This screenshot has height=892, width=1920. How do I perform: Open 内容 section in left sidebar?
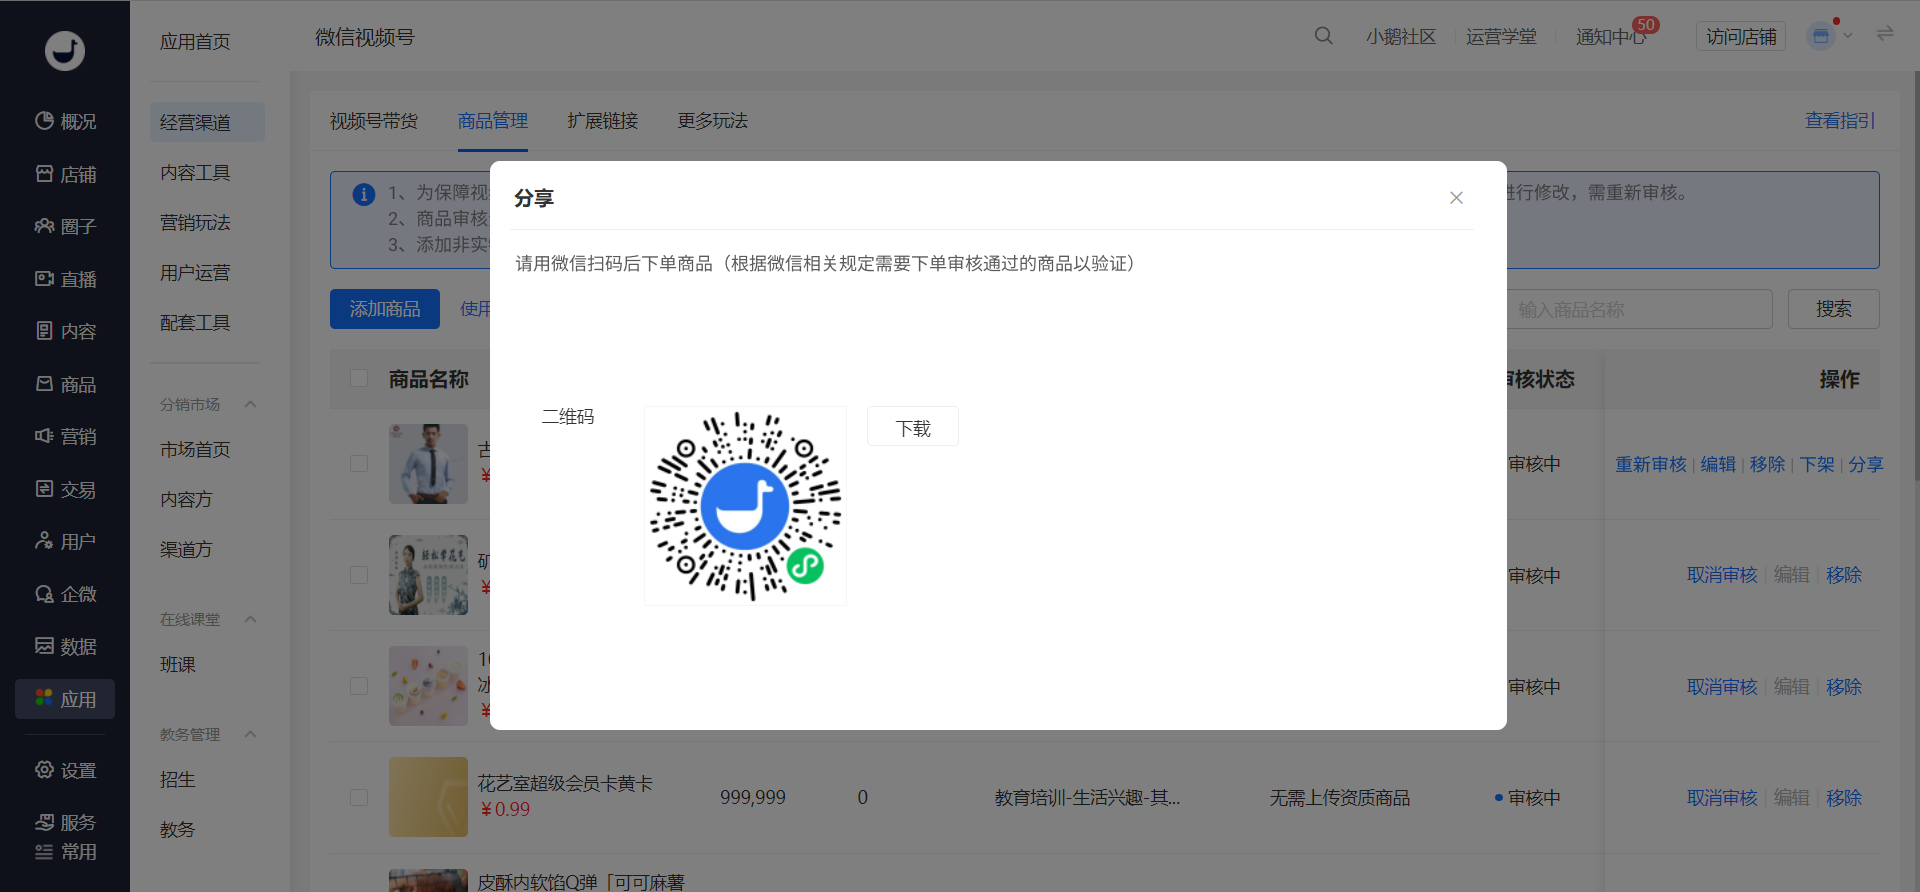click(65, 331)
